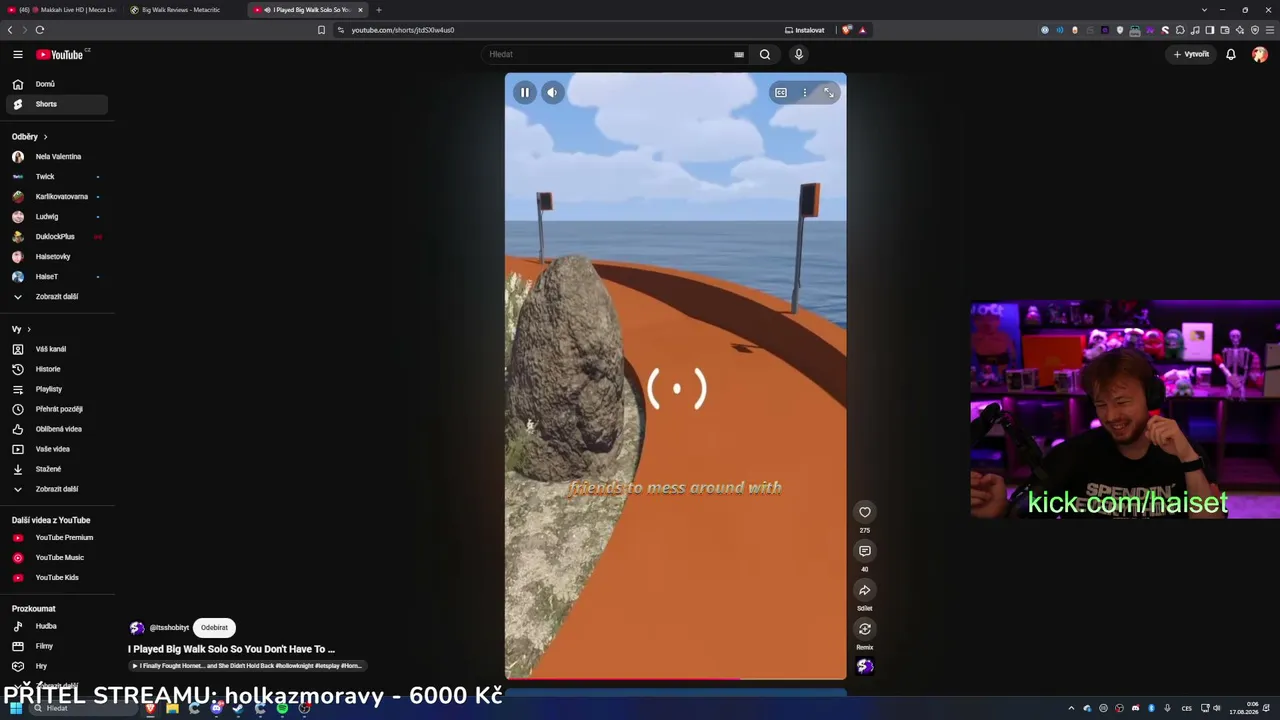This screenshot has width=1280, height=720.
Task: Open Váš kanál
Action: coord(57,349)
